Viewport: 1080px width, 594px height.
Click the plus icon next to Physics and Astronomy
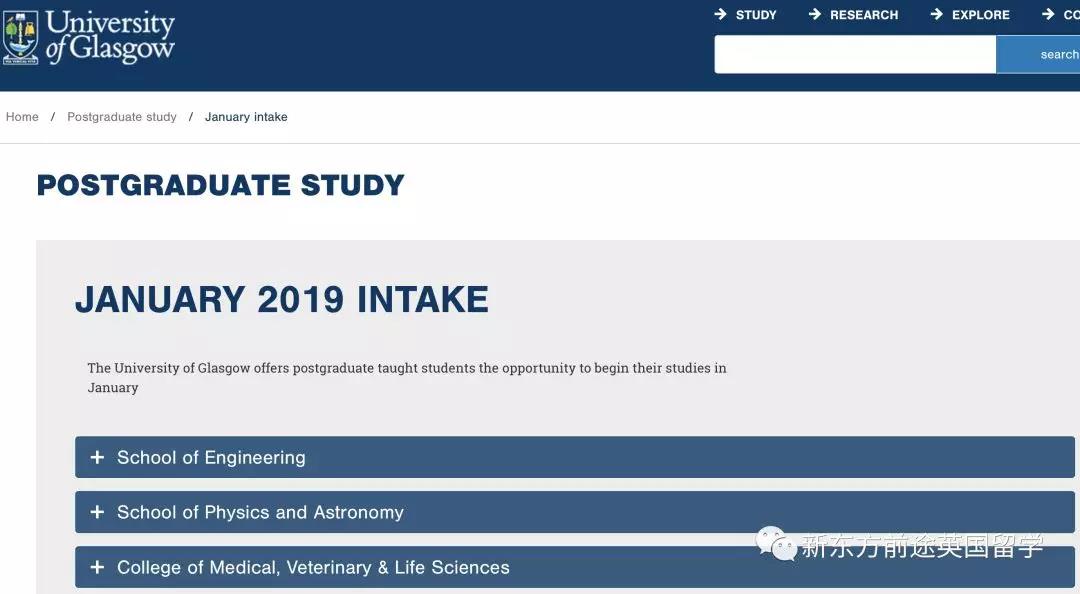tap(97, 512)
